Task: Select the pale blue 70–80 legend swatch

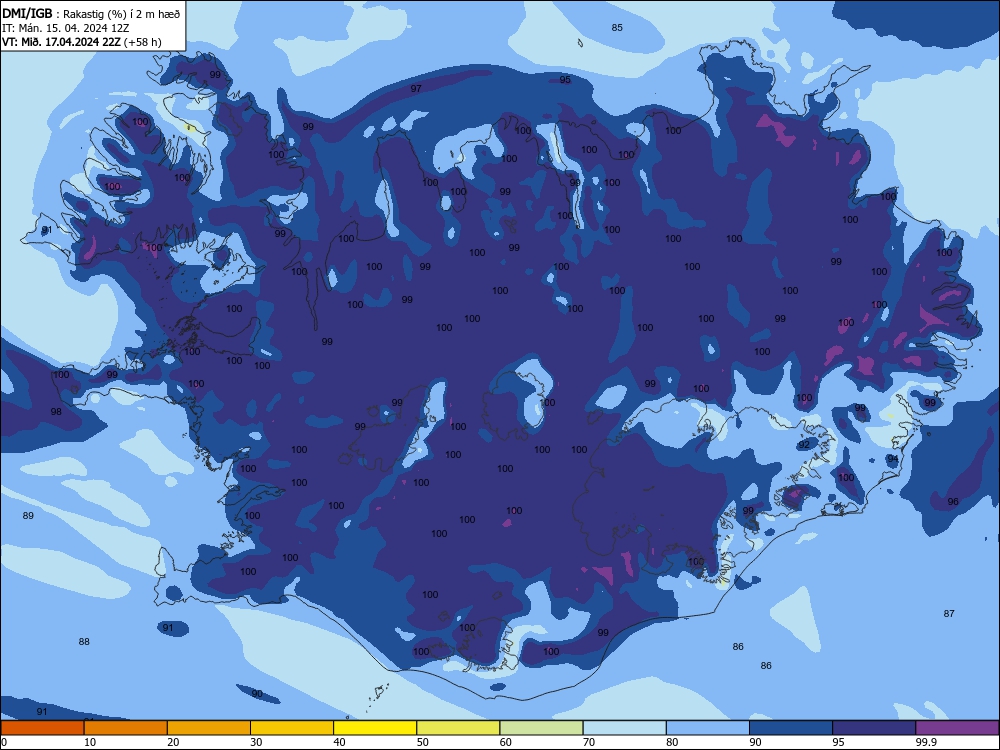Action: 624,728
